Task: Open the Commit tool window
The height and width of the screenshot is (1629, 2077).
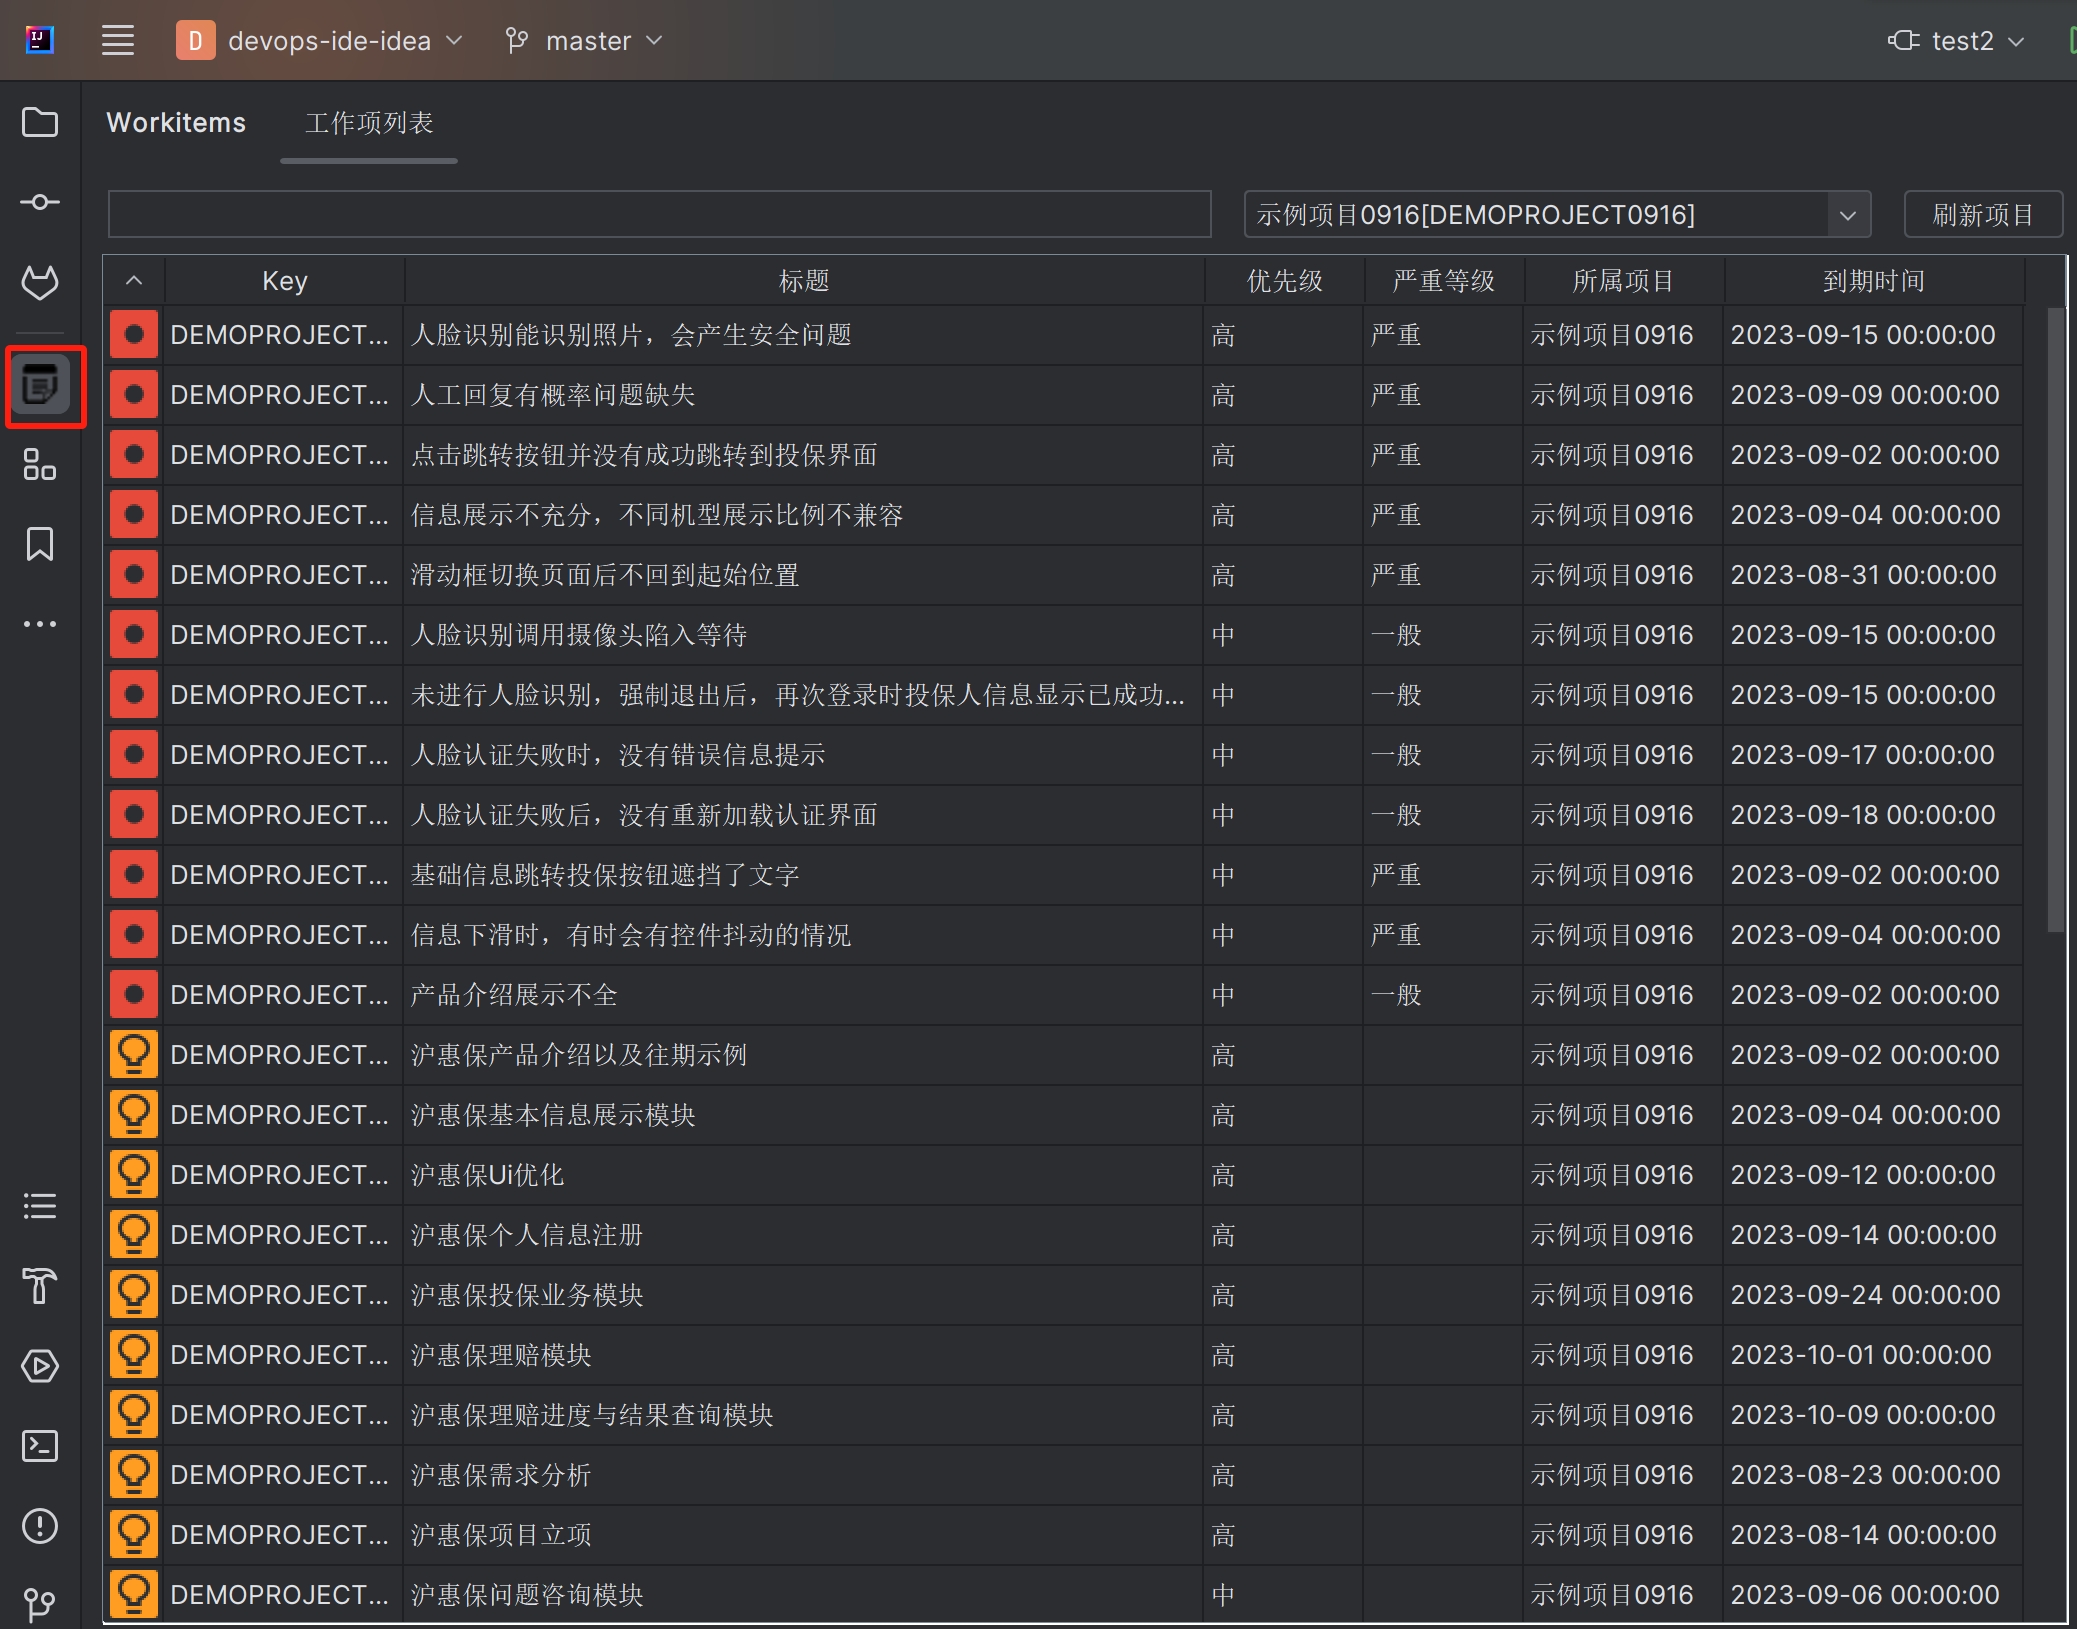Action: coord(40,203)
